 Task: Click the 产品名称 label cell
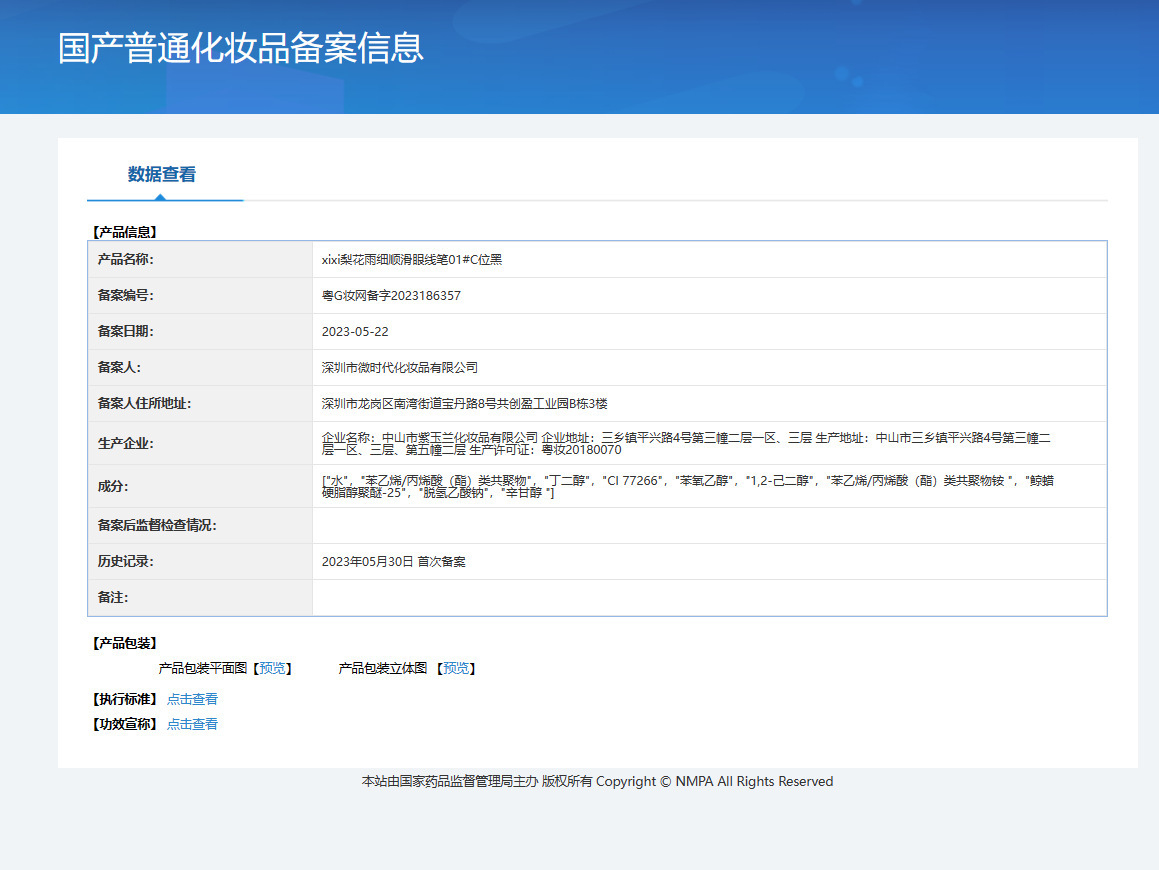[200, 259]
